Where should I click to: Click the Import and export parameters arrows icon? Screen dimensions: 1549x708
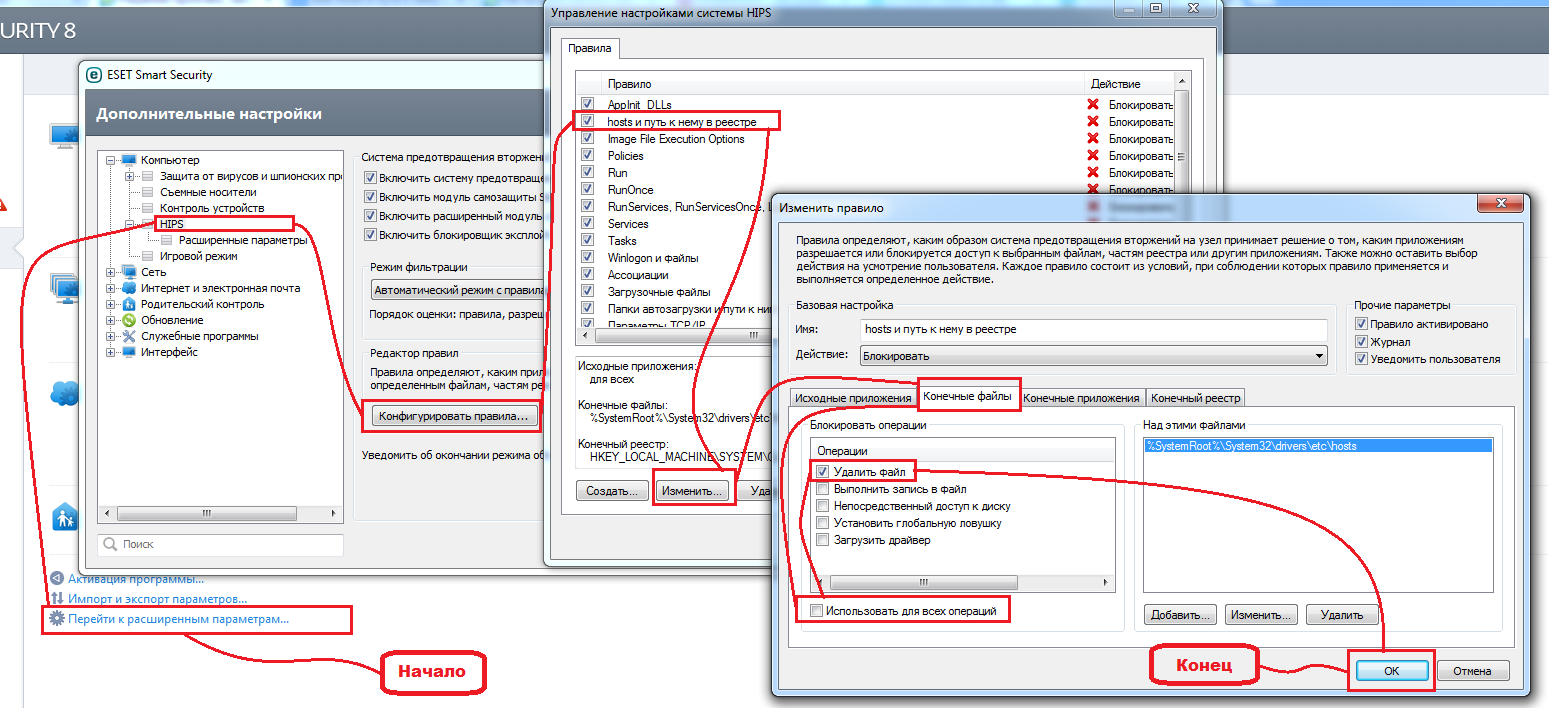tap(57, 599)
